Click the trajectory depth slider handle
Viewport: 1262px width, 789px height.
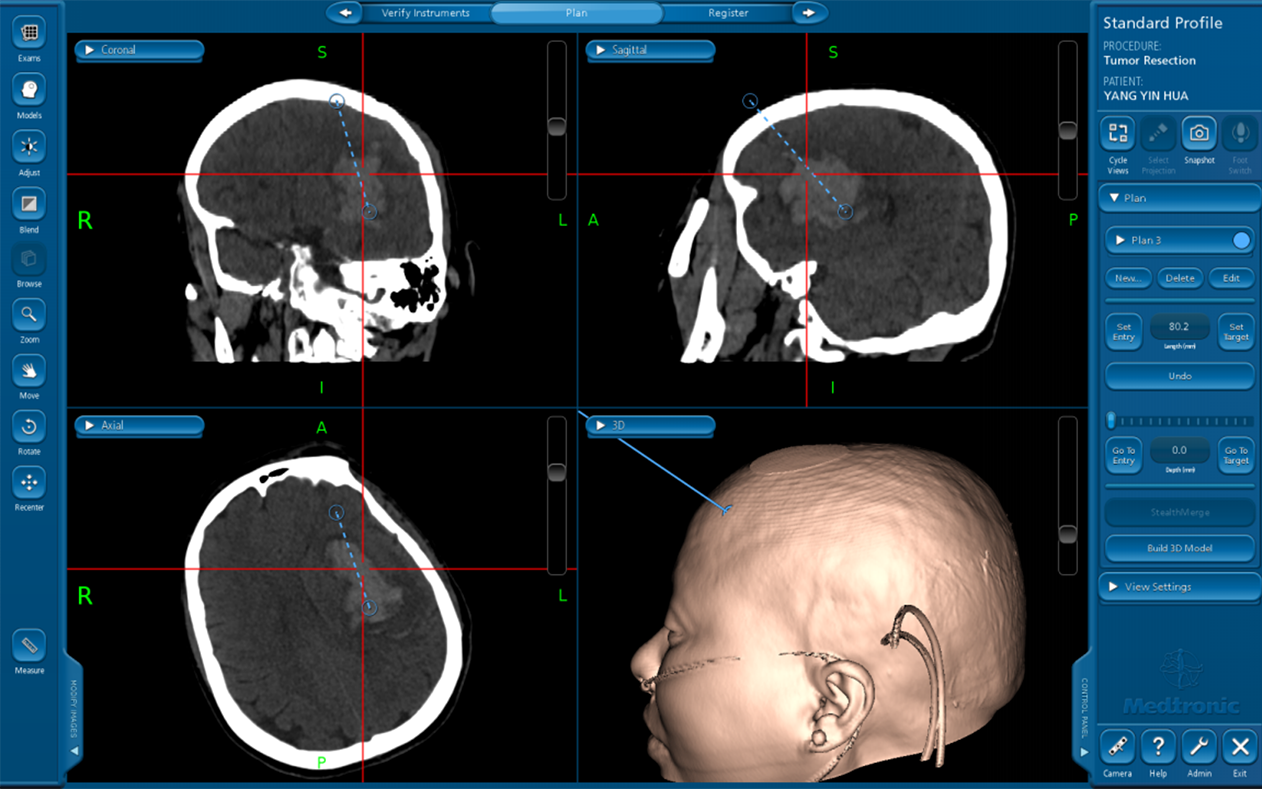tap(1110, 420)
